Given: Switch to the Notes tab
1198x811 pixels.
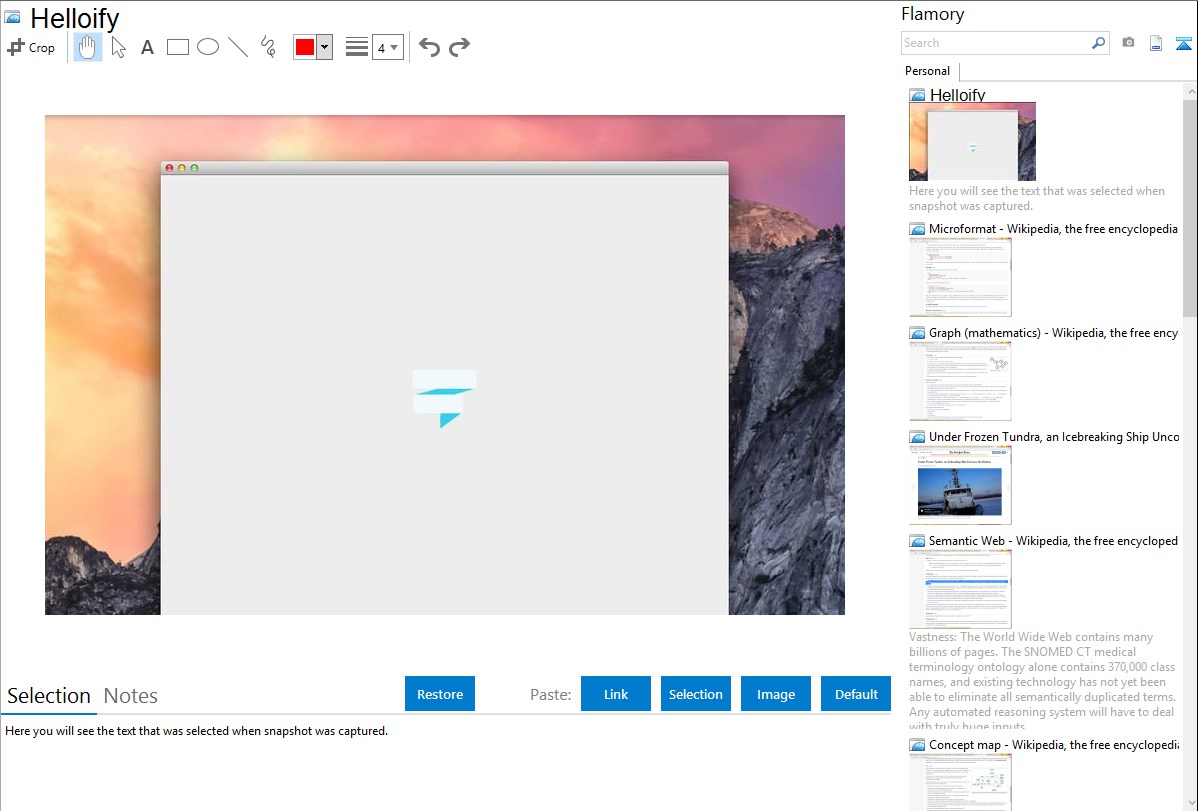Looking at the screenshot, I should pos(131,696).
